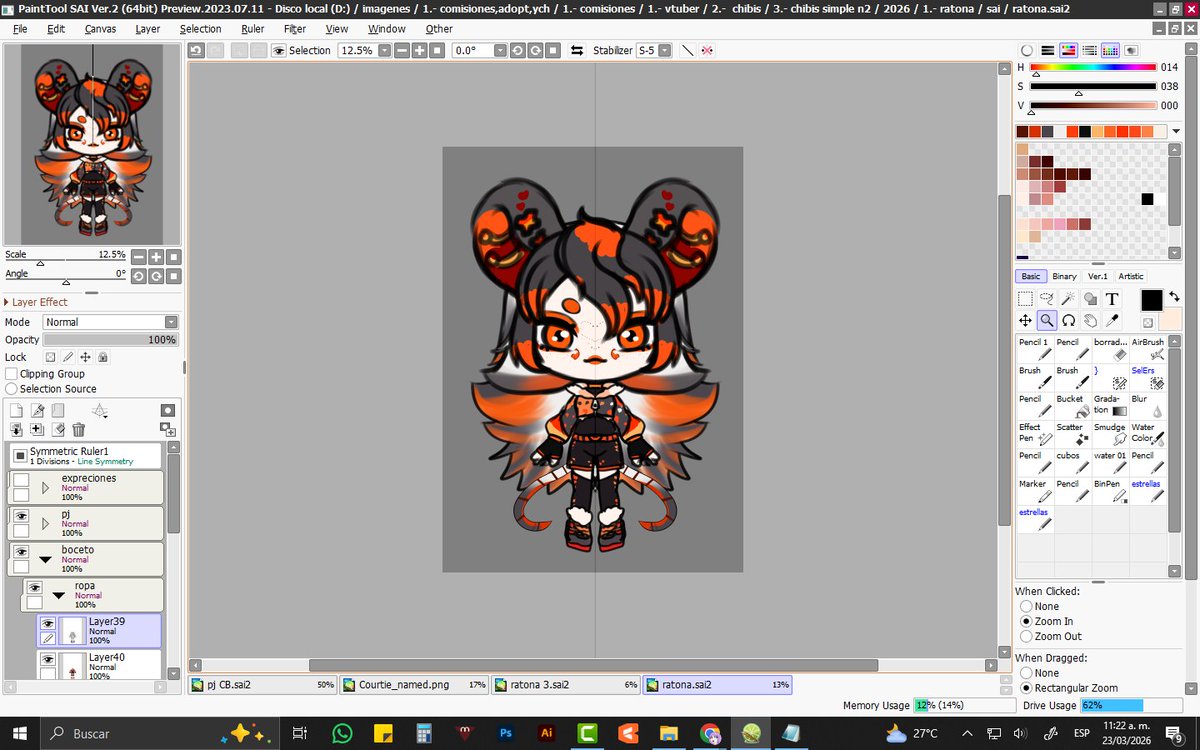Choose the Gradation tool preset

click(1110, 404)
